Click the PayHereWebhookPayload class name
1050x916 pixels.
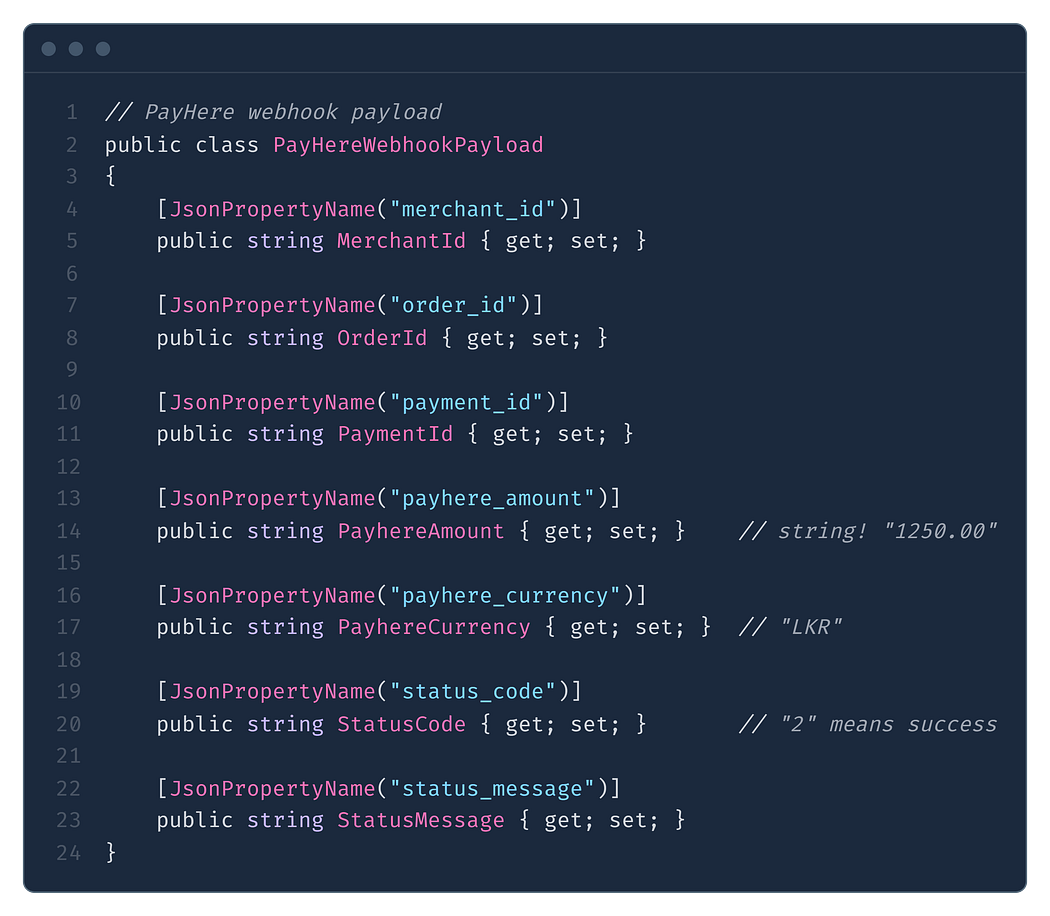pyautogui.click(x=408, y=145)
